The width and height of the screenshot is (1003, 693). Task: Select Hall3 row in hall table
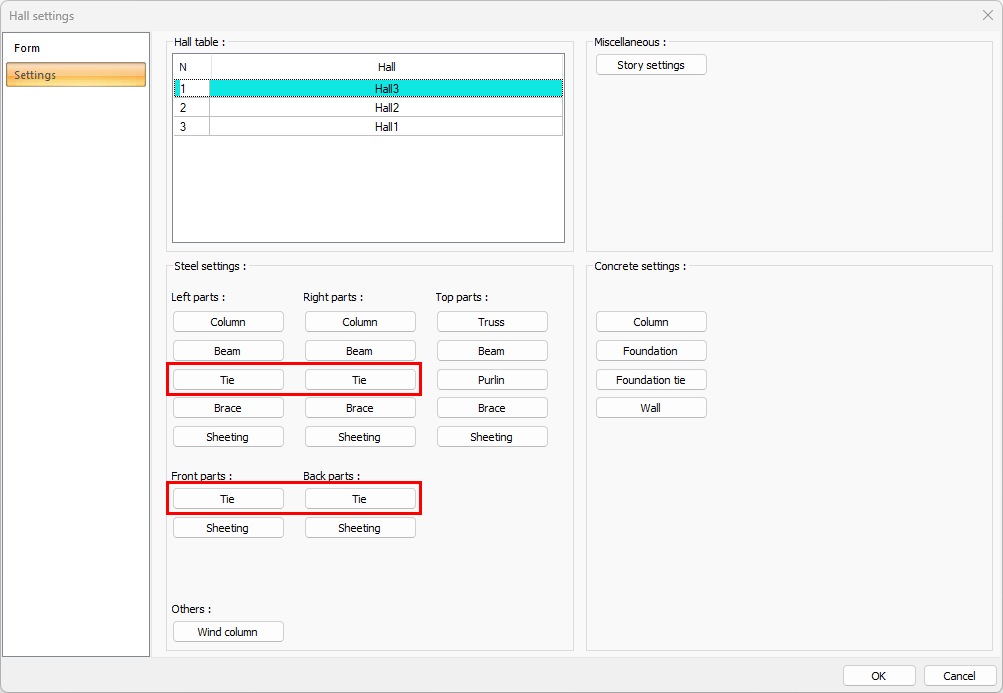point(386,89)
